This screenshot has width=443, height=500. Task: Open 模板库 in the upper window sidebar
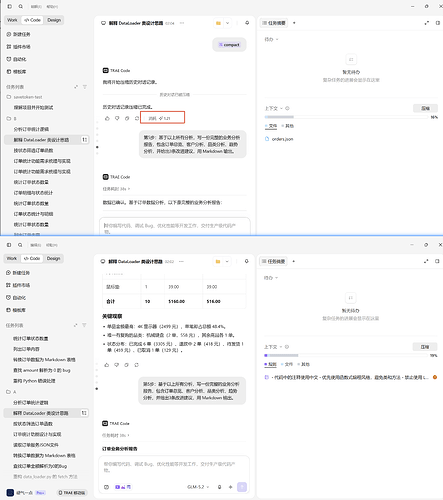[x=16, y=72]
